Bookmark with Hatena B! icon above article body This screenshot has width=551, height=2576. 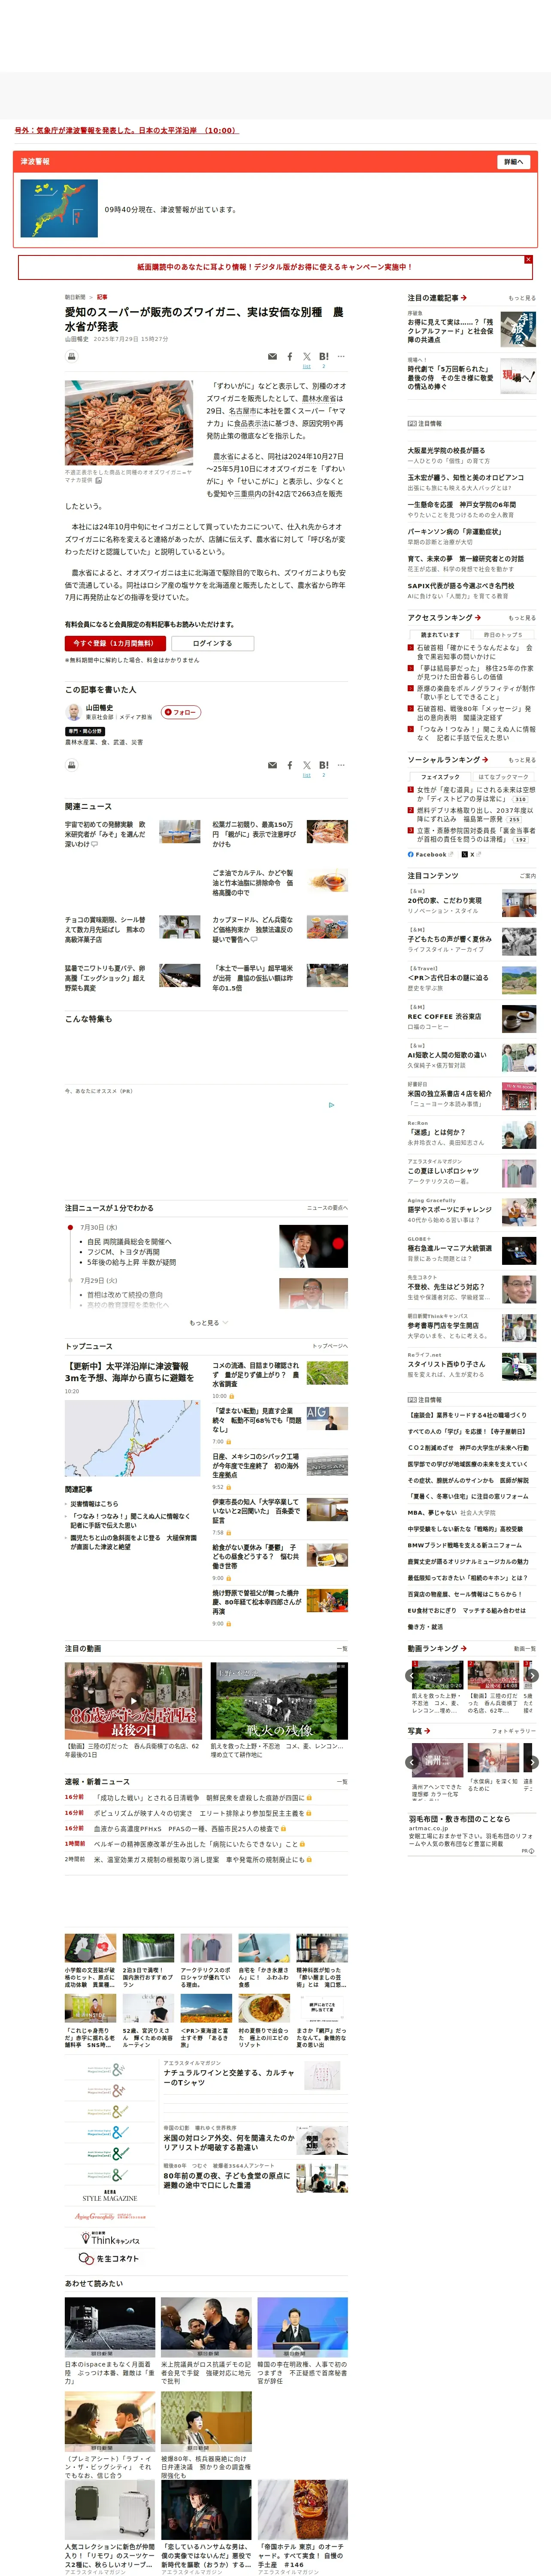click(x=324, y=356)
